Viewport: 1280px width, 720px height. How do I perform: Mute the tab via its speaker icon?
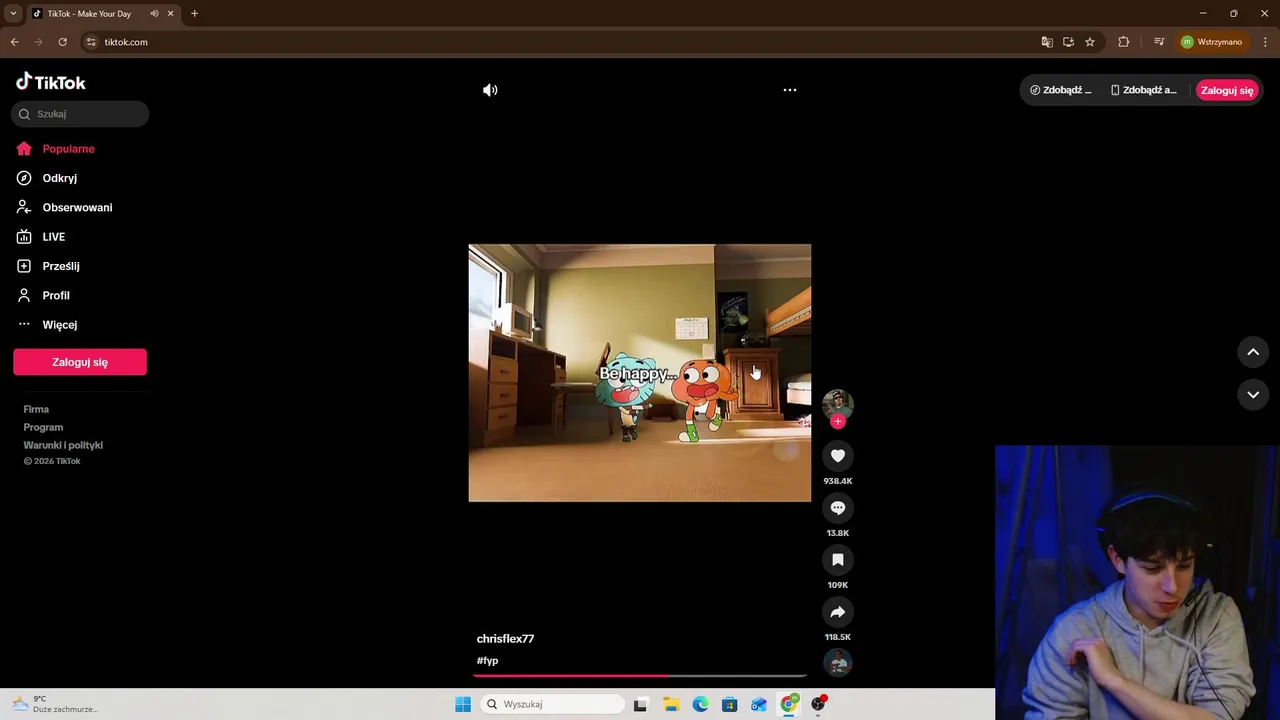[154, 13]
